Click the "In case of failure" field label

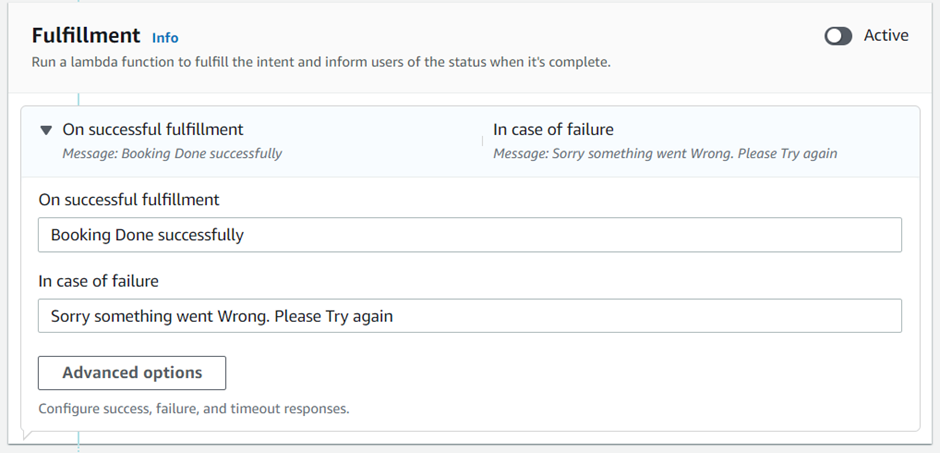[99, 281]
